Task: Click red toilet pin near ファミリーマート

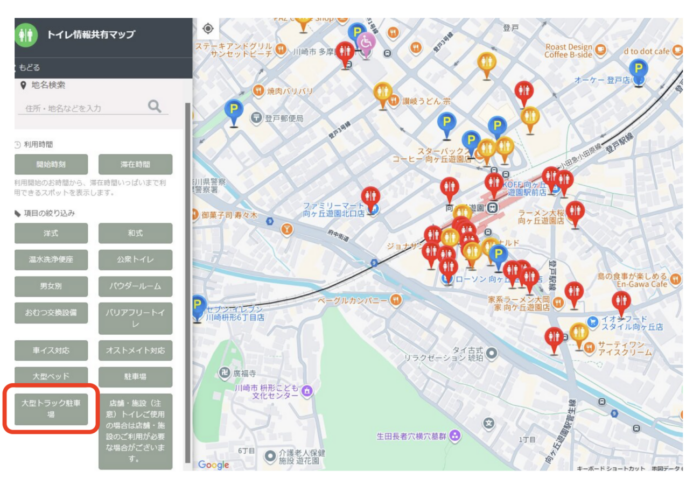Action: pyautogui.click(x=371, y=197)
